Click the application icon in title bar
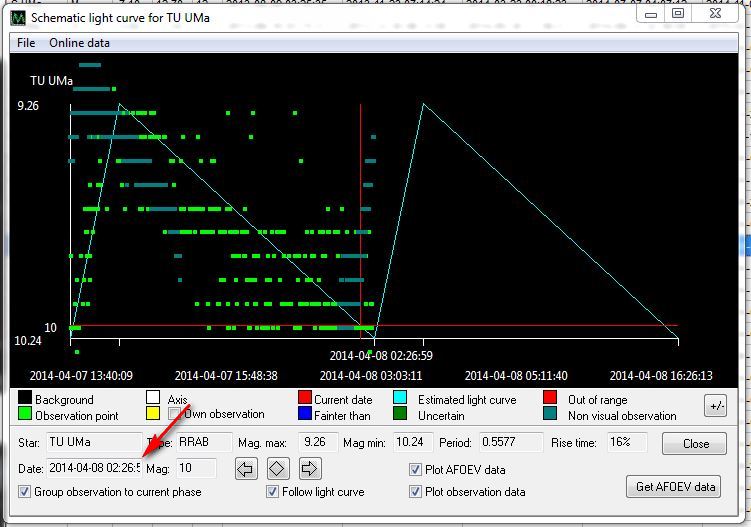 point(18,18)
